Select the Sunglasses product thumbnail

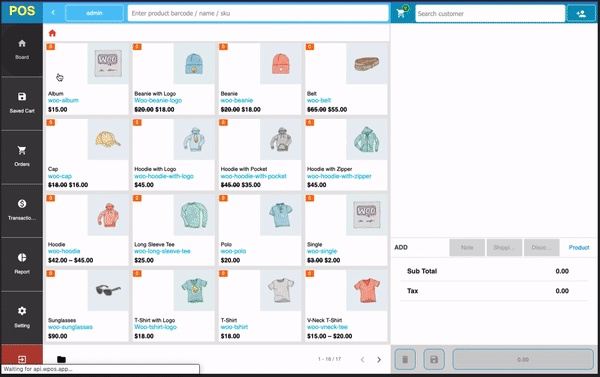pos(108,290)
